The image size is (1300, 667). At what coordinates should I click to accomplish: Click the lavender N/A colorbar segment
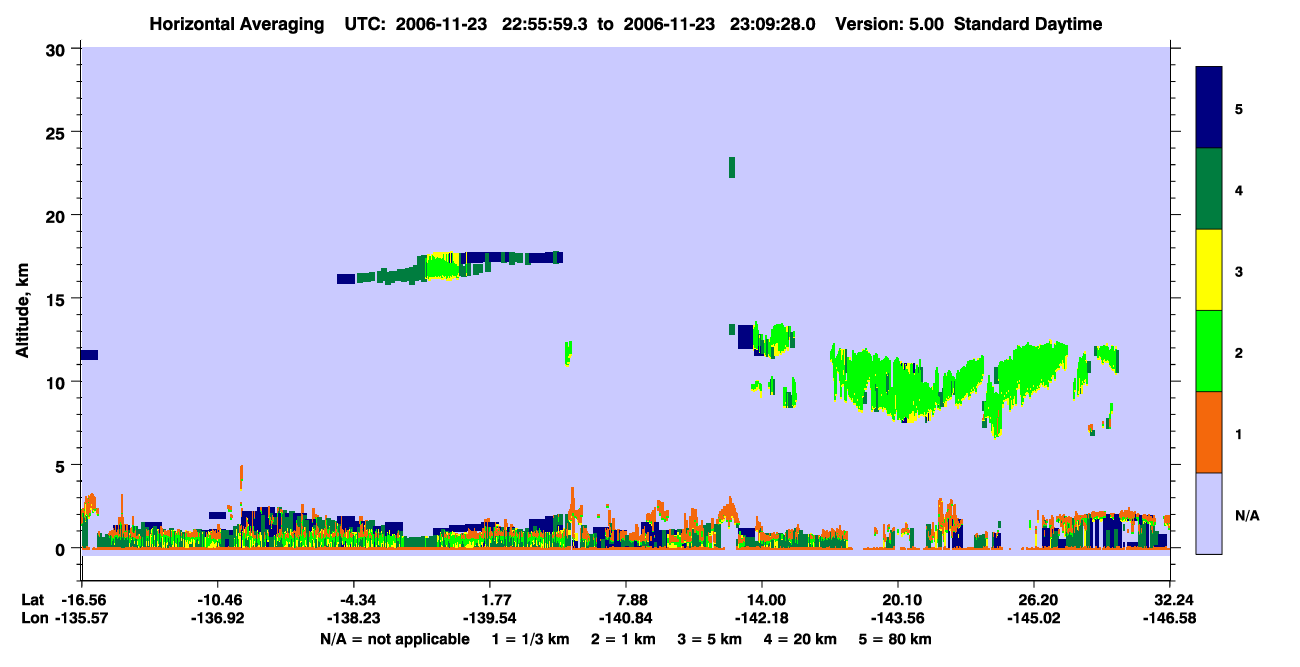click(x=1209, y=513)
